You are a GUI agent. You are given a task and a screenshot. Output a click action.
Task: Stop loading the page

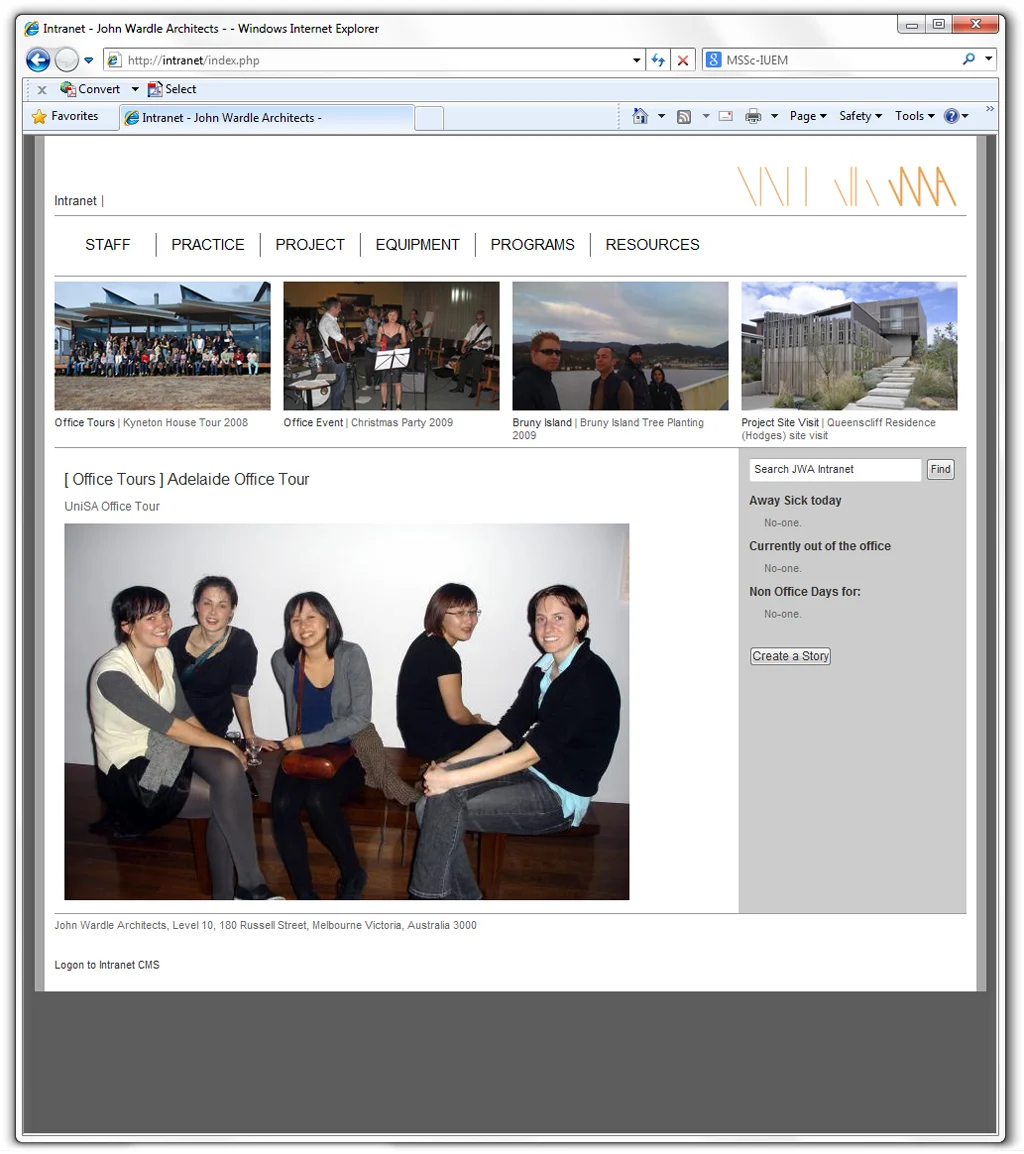pyautogui.click(x=683, y=59)
